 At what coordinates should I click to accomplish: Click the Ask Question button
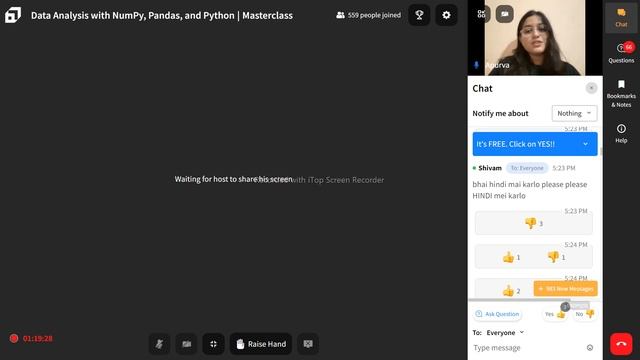click(x=497, y=314)
